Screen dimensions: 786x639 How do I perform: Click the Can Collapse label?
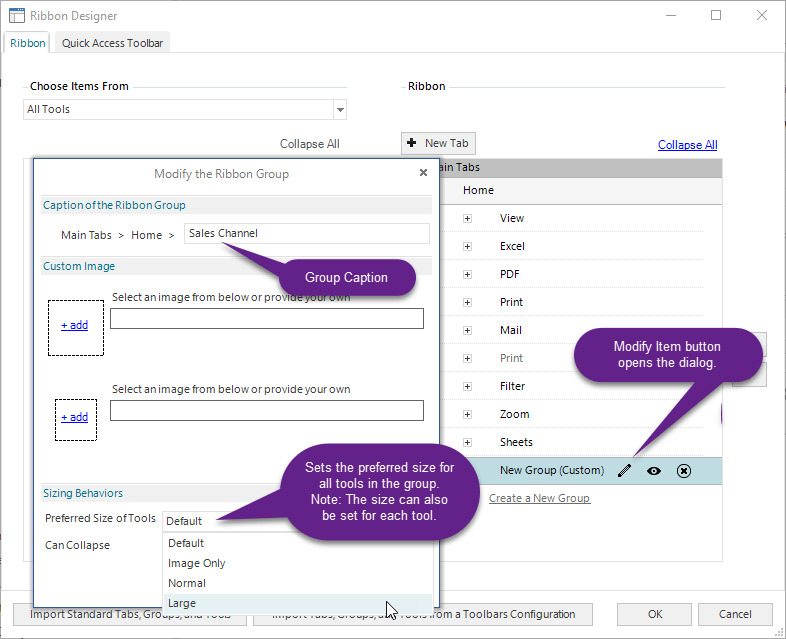tap(77, 545)
